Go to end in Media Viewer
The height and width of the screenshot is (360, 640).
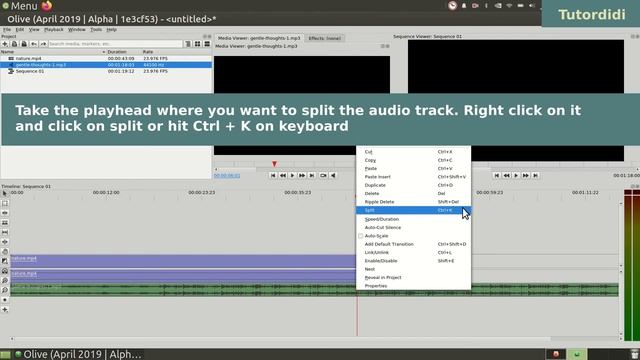click(312, 176)
